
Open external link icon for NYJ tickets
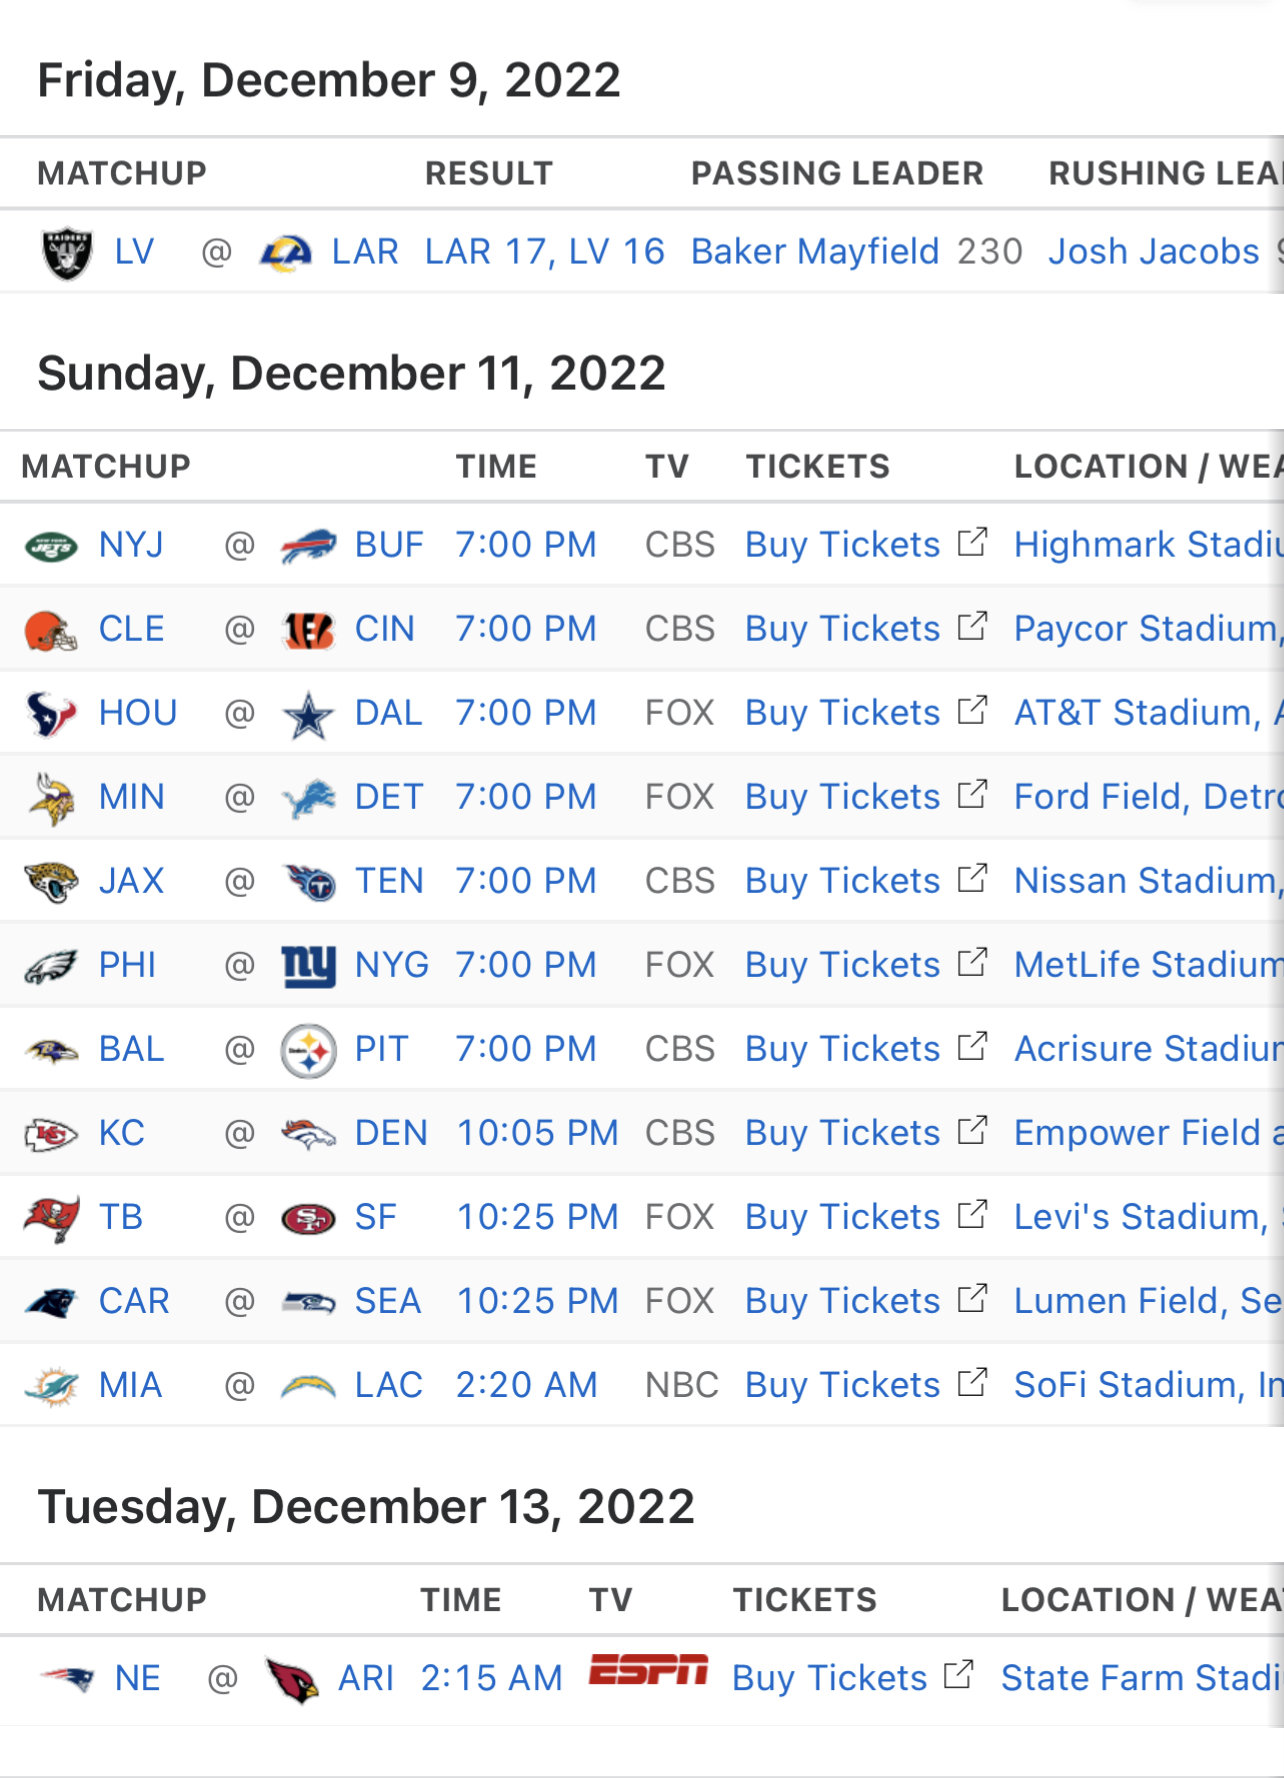tap(972, 543)
